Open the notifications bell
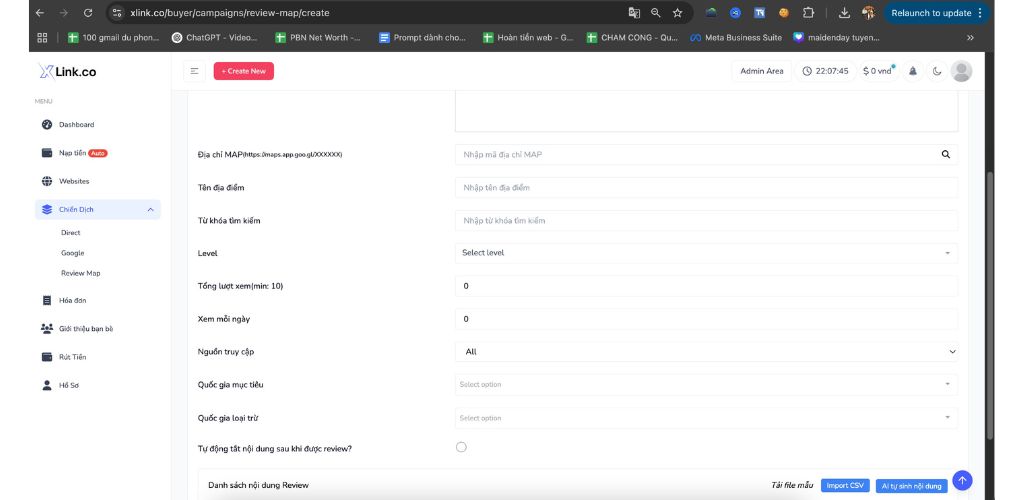Image resolution: width=1024 pixels, height=500 pixels. coord(913,71)
